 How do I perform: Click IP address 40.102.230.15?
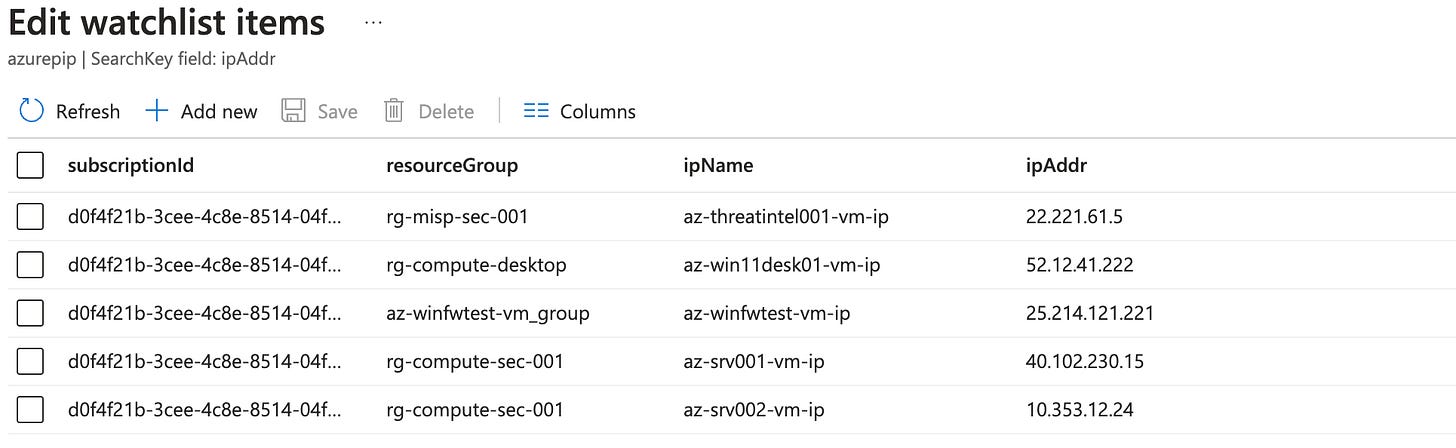[1086, 361]
